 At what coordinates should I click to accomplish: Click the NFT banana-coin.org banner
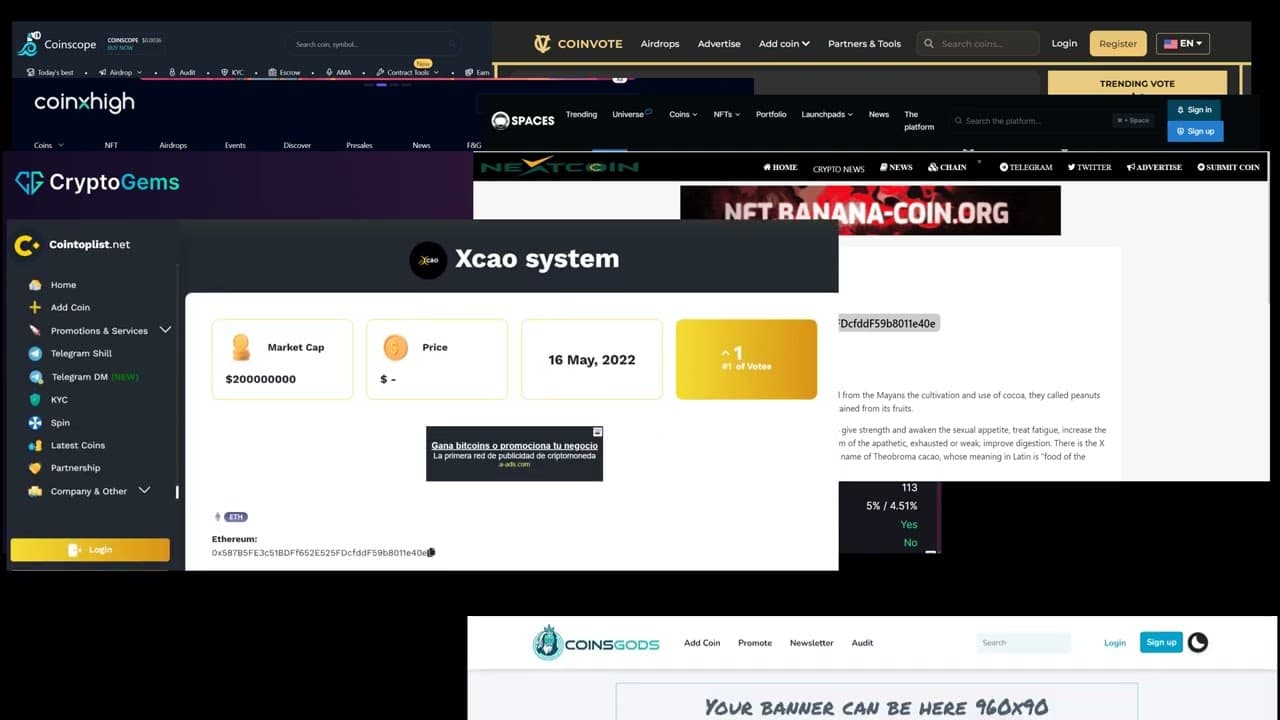tap(870, 211)
